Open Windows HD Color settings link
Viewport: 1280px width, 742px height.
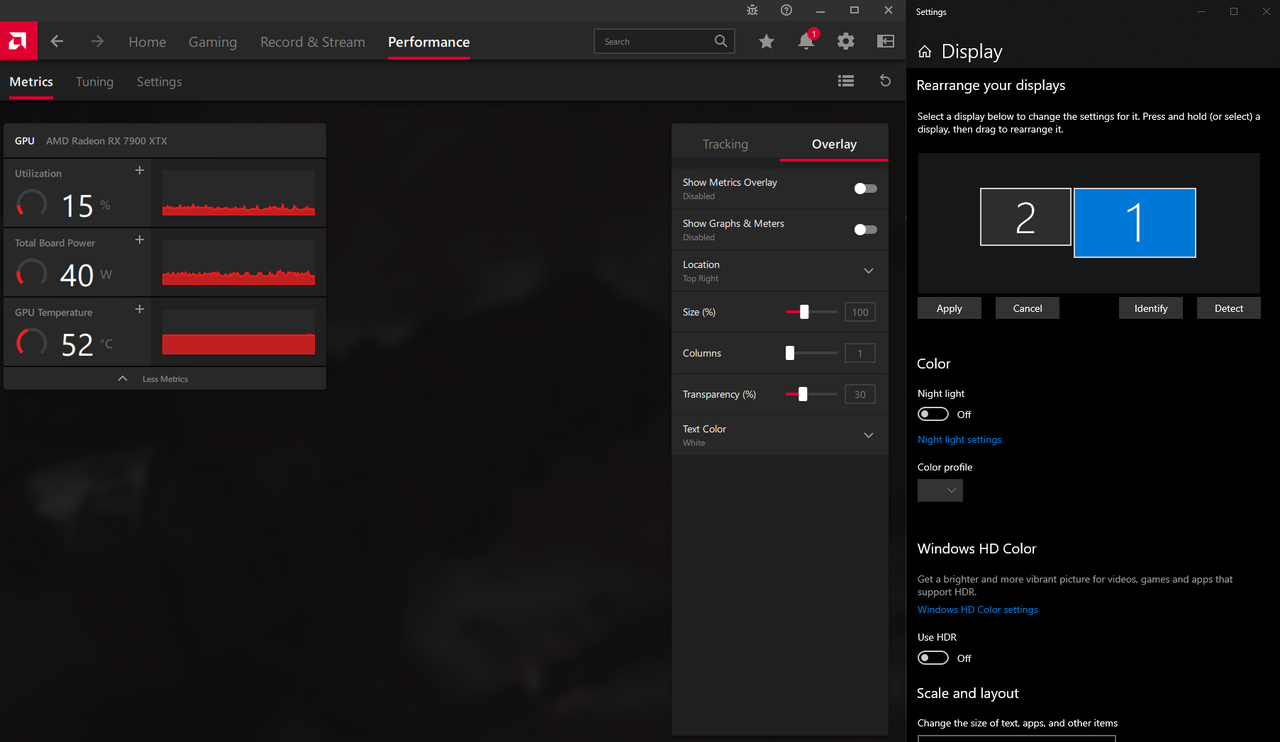click(977, 610)
